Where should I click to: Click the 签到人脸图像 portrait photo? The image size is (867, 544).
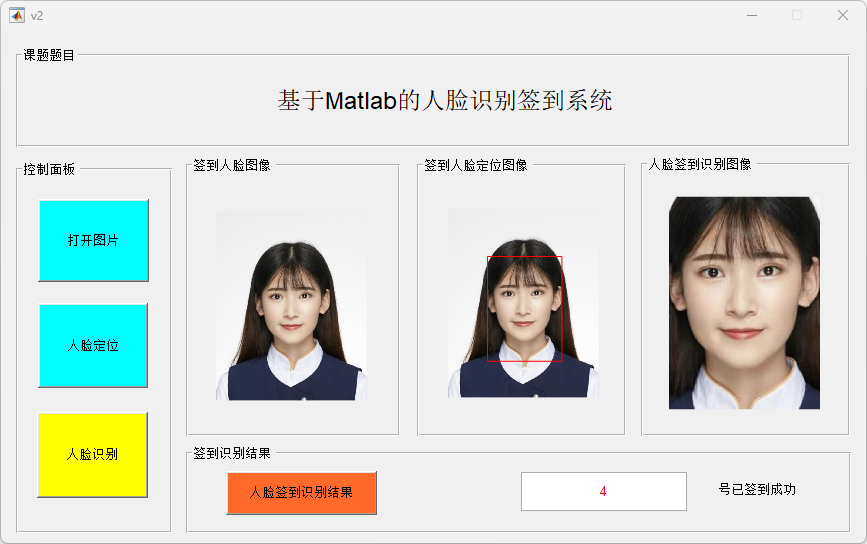(x=291, y=306)
